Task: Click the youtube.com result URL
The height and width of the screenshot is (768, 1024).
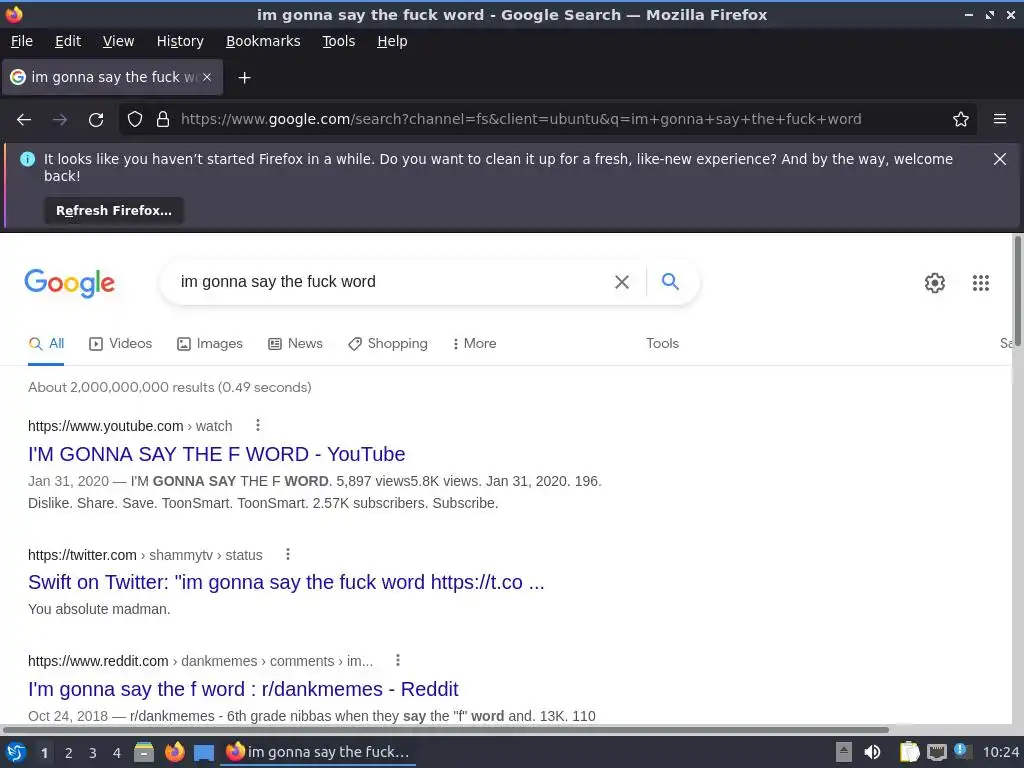Action: point(130,426)
